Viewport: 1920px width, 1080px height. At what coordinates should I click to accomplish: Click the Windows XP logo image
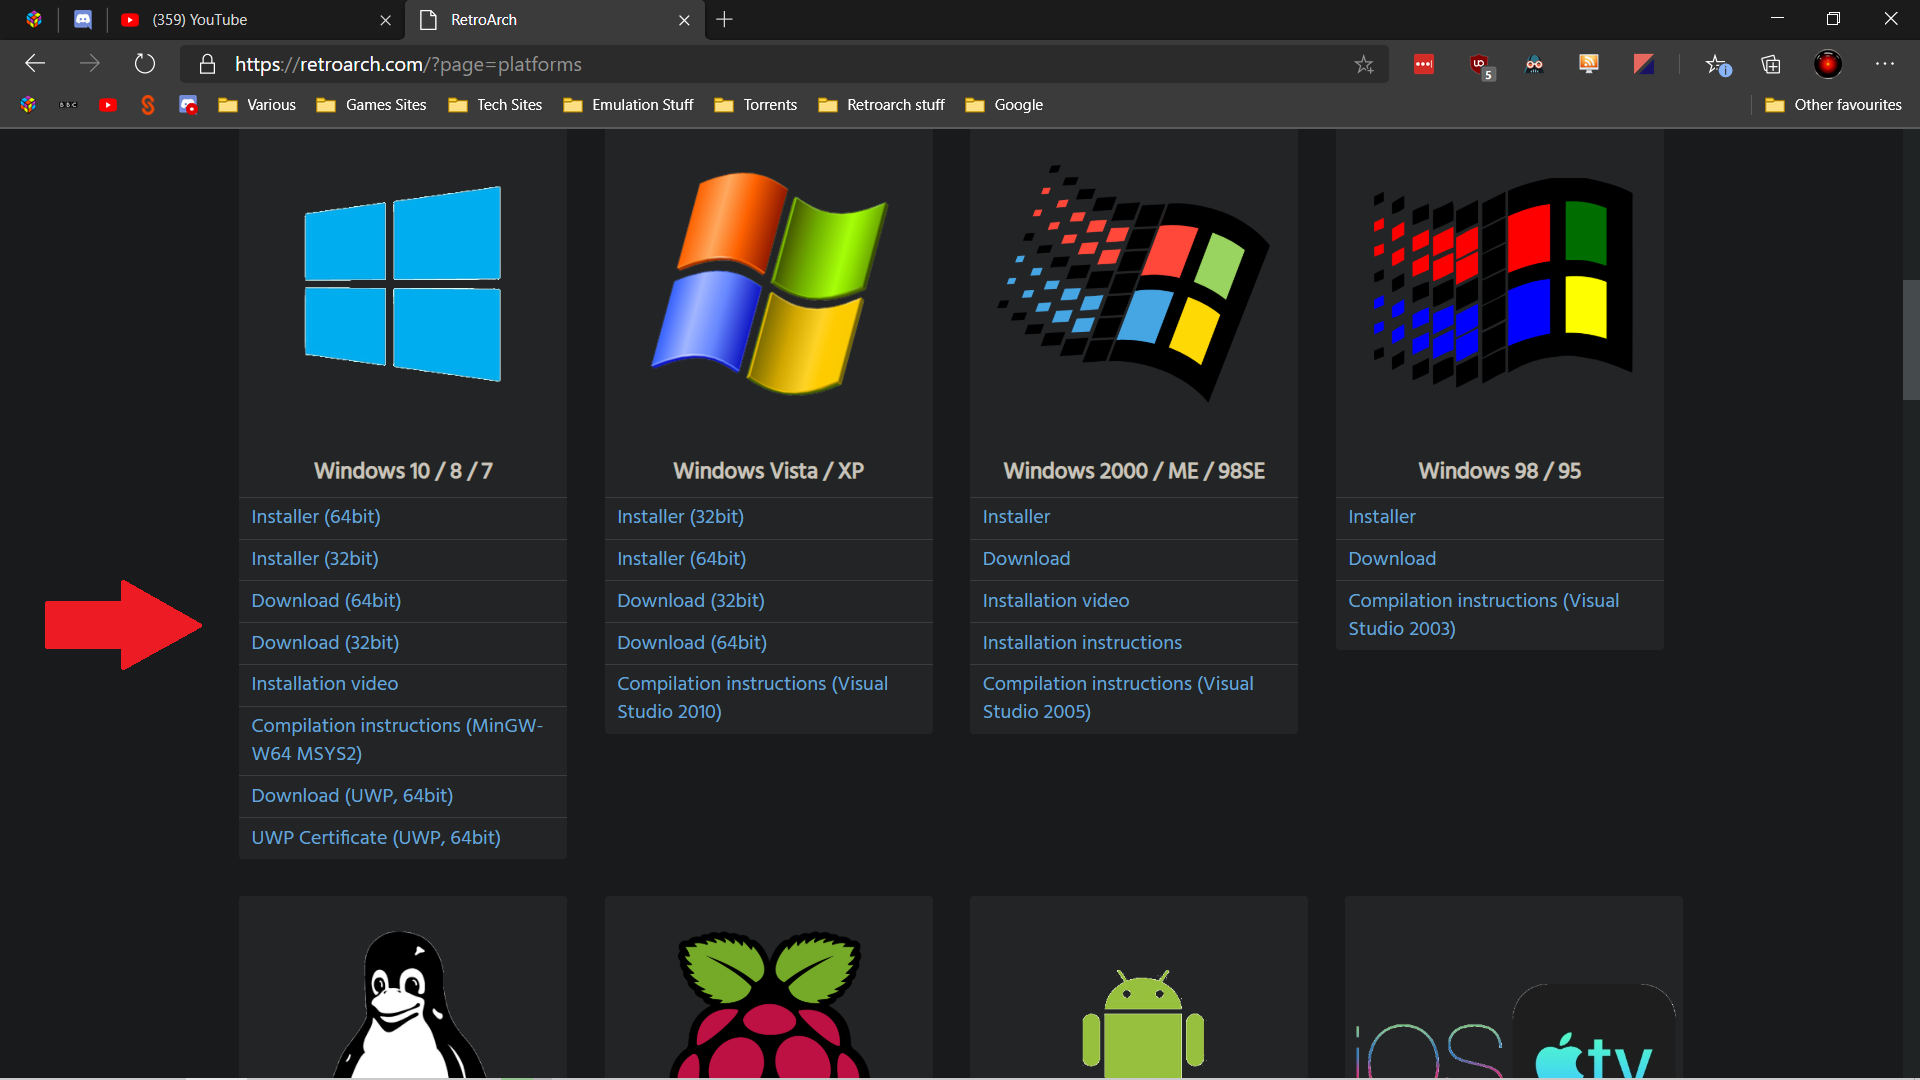coord(769,283)
